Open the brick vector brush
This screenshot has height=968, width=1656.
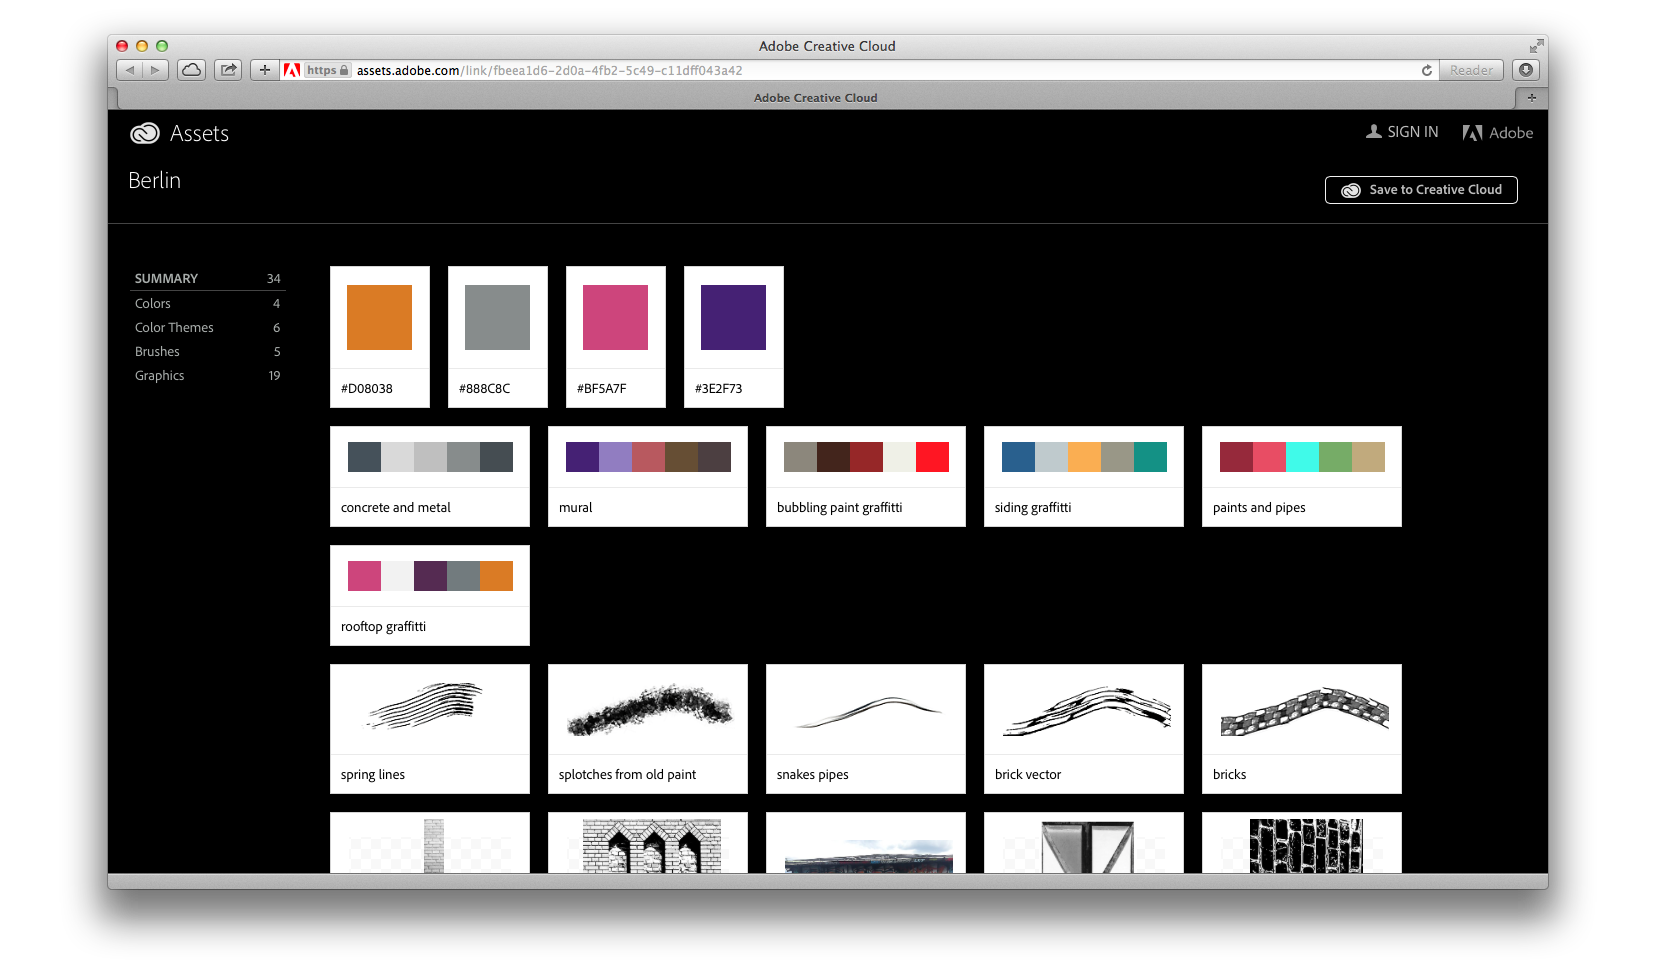1084,729
